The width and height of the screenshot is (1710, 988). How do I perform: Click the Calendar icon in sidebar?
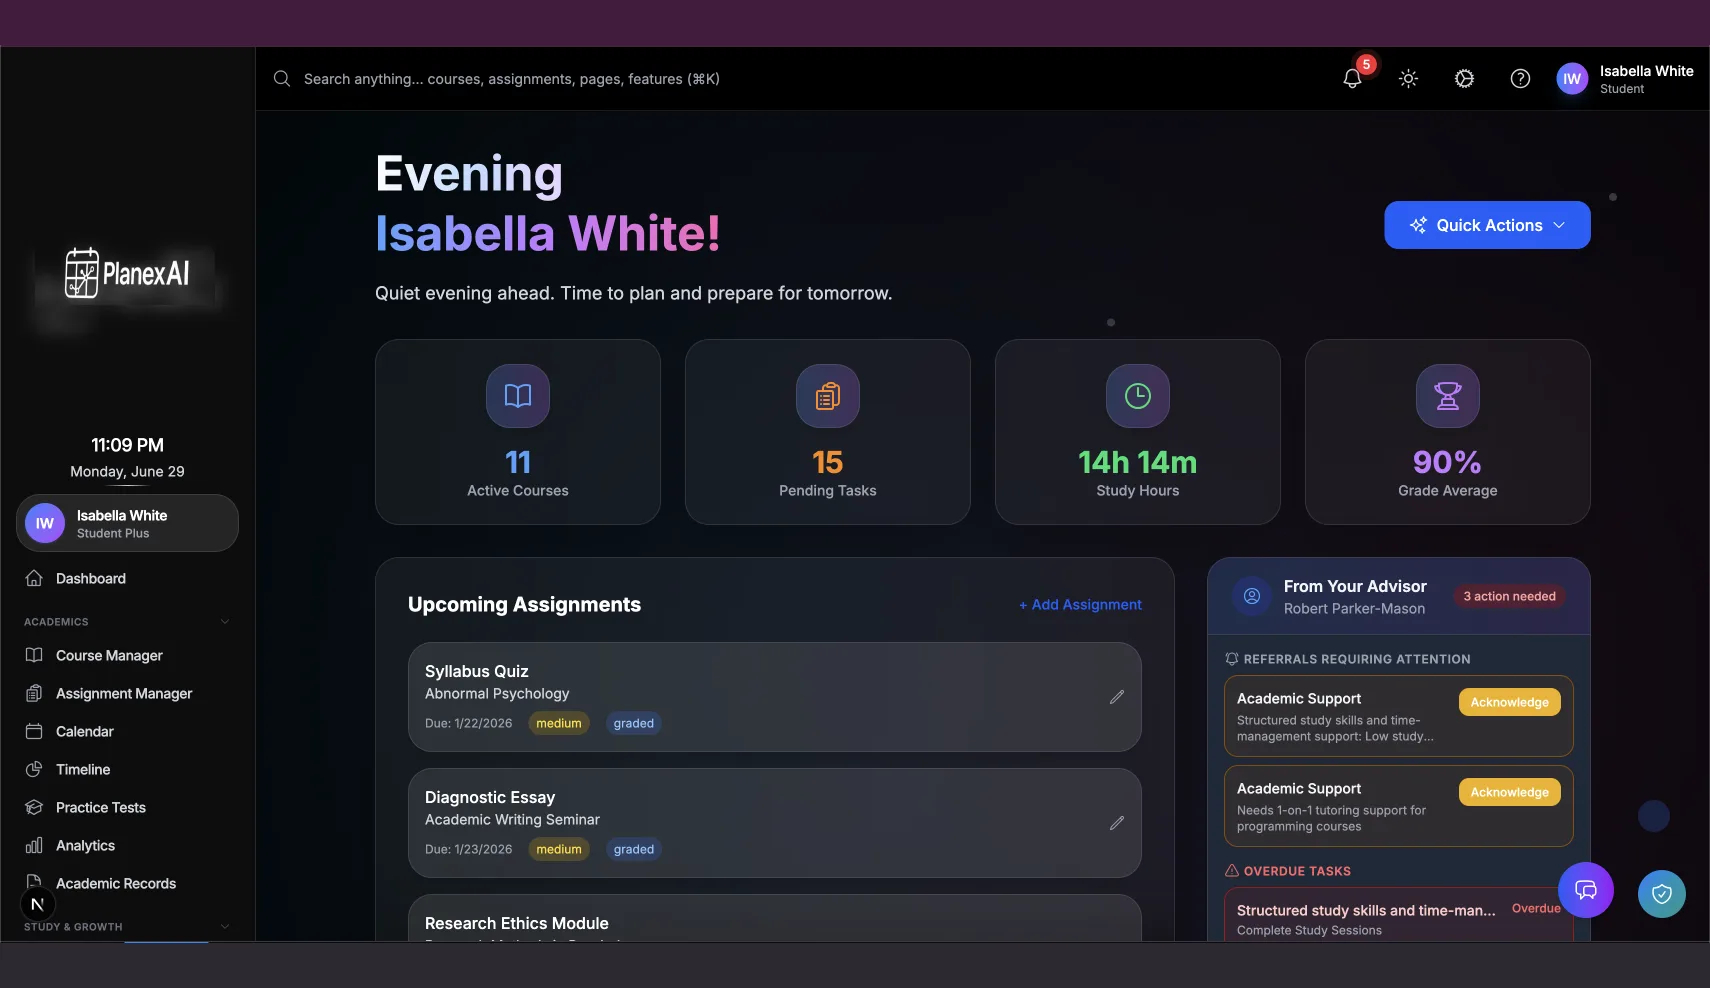tap(34, 732)
